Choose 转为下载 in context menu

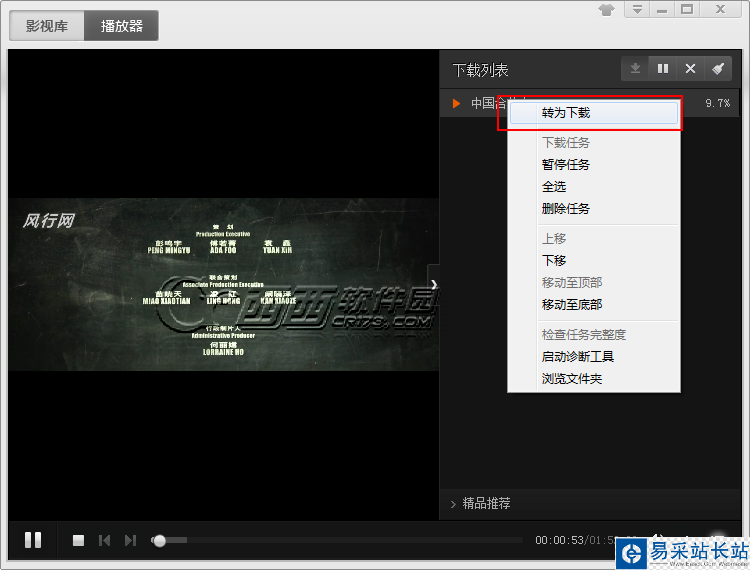tap(594, 113)
